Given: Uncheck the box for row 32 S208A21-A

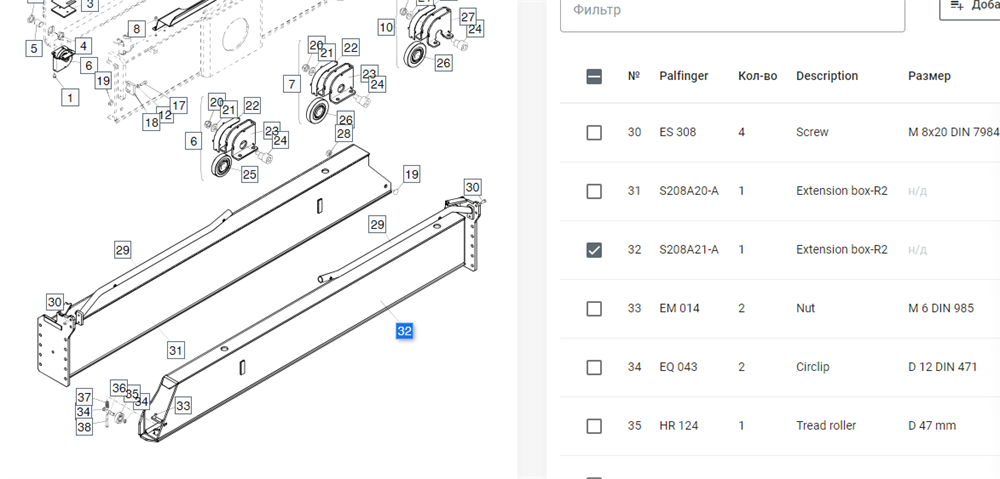Looking at the screenshot, I should [594, 249].
